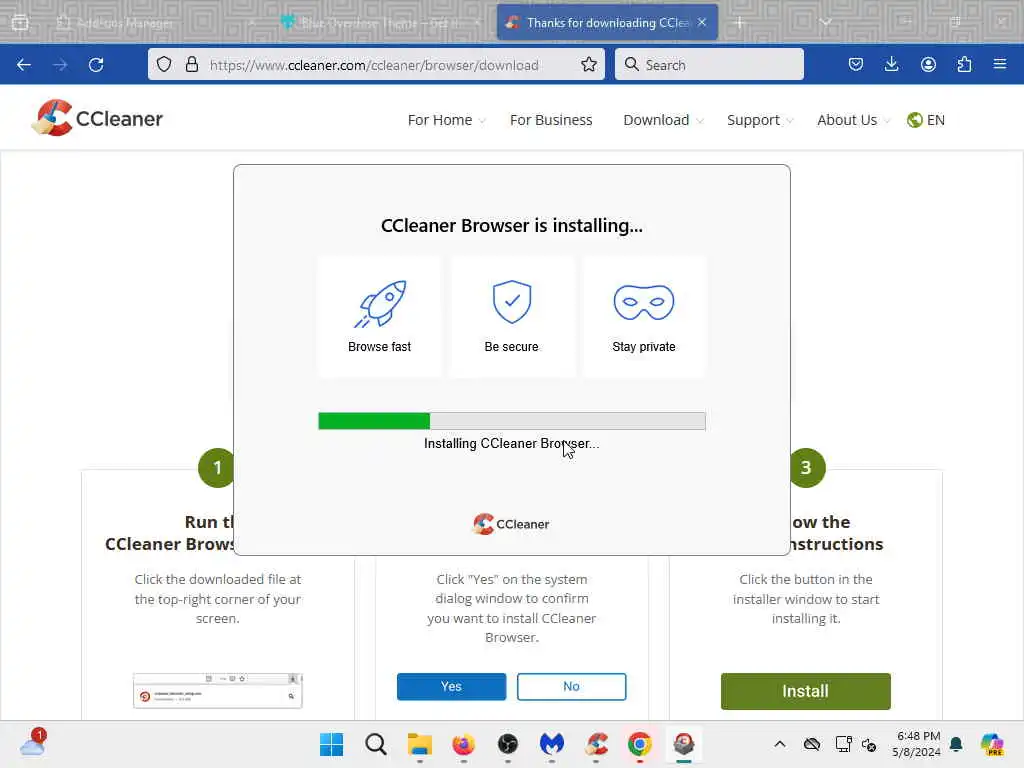1024x768 pixels.
Task: Reload the page with the refresh icon
Action: click(x=96, y=65)
